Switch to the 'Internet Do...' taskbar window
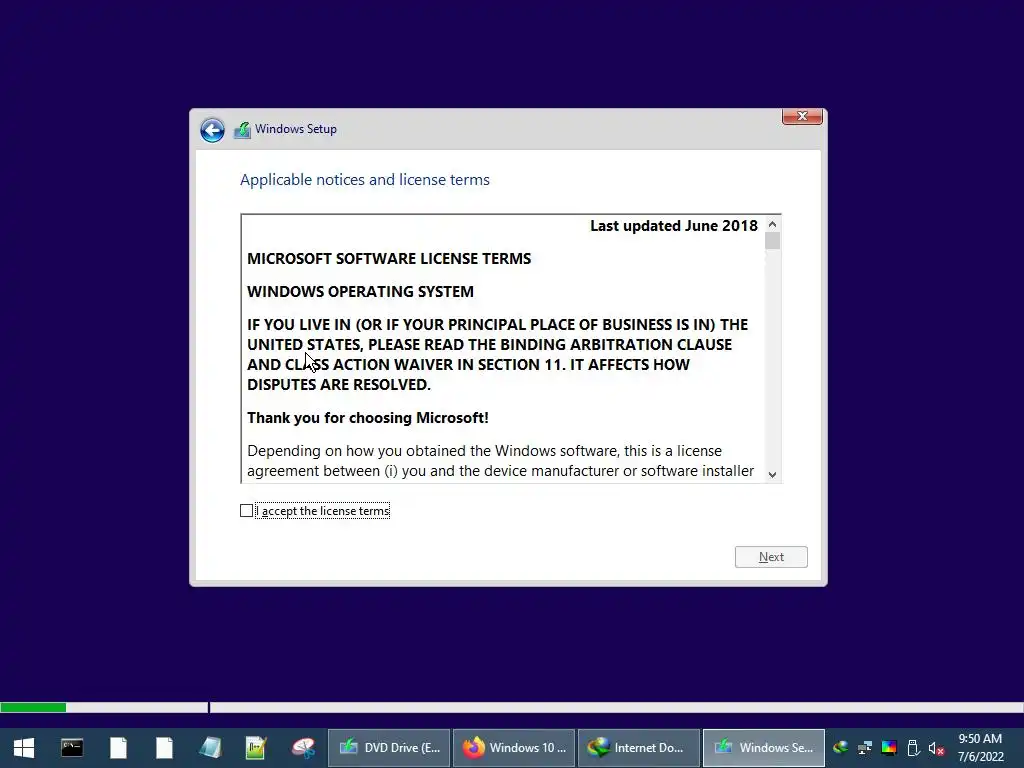 (639, 748)
